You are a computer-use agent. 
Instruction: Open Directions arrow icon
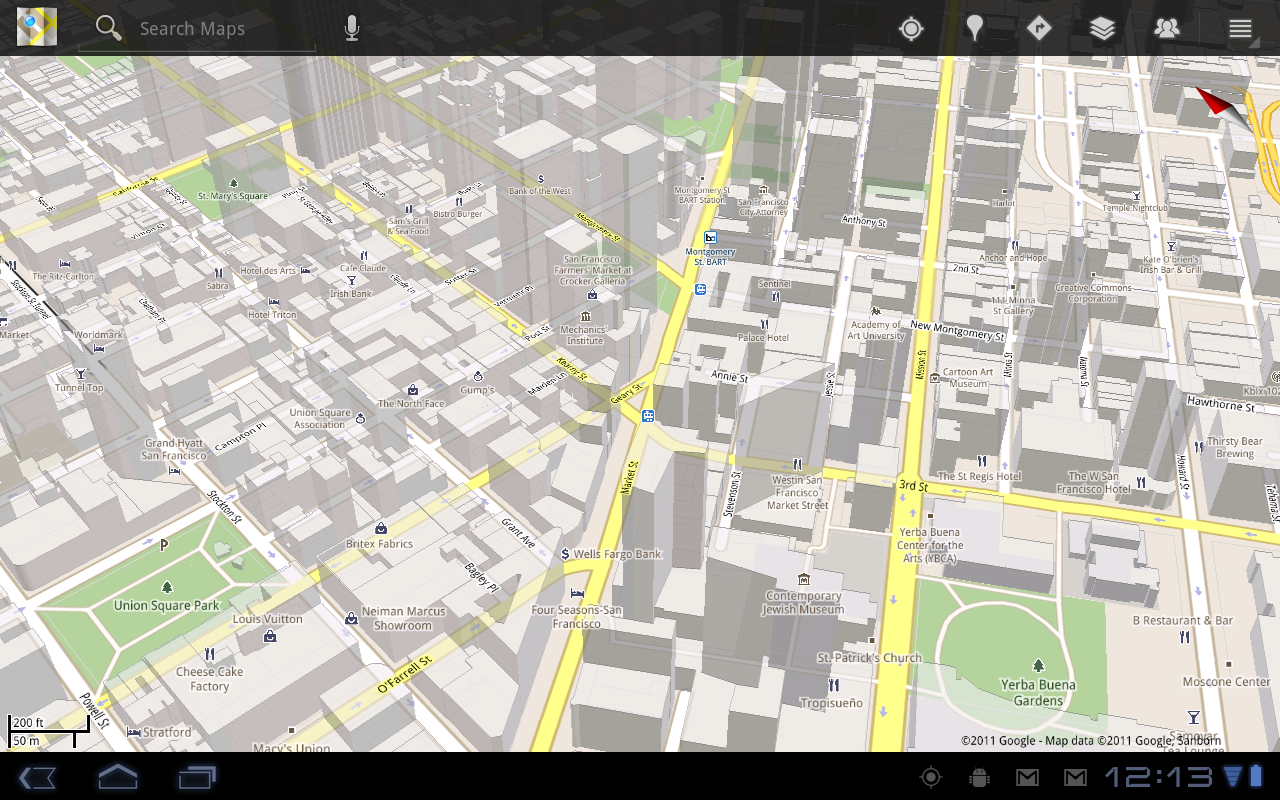click(1039, 28)
